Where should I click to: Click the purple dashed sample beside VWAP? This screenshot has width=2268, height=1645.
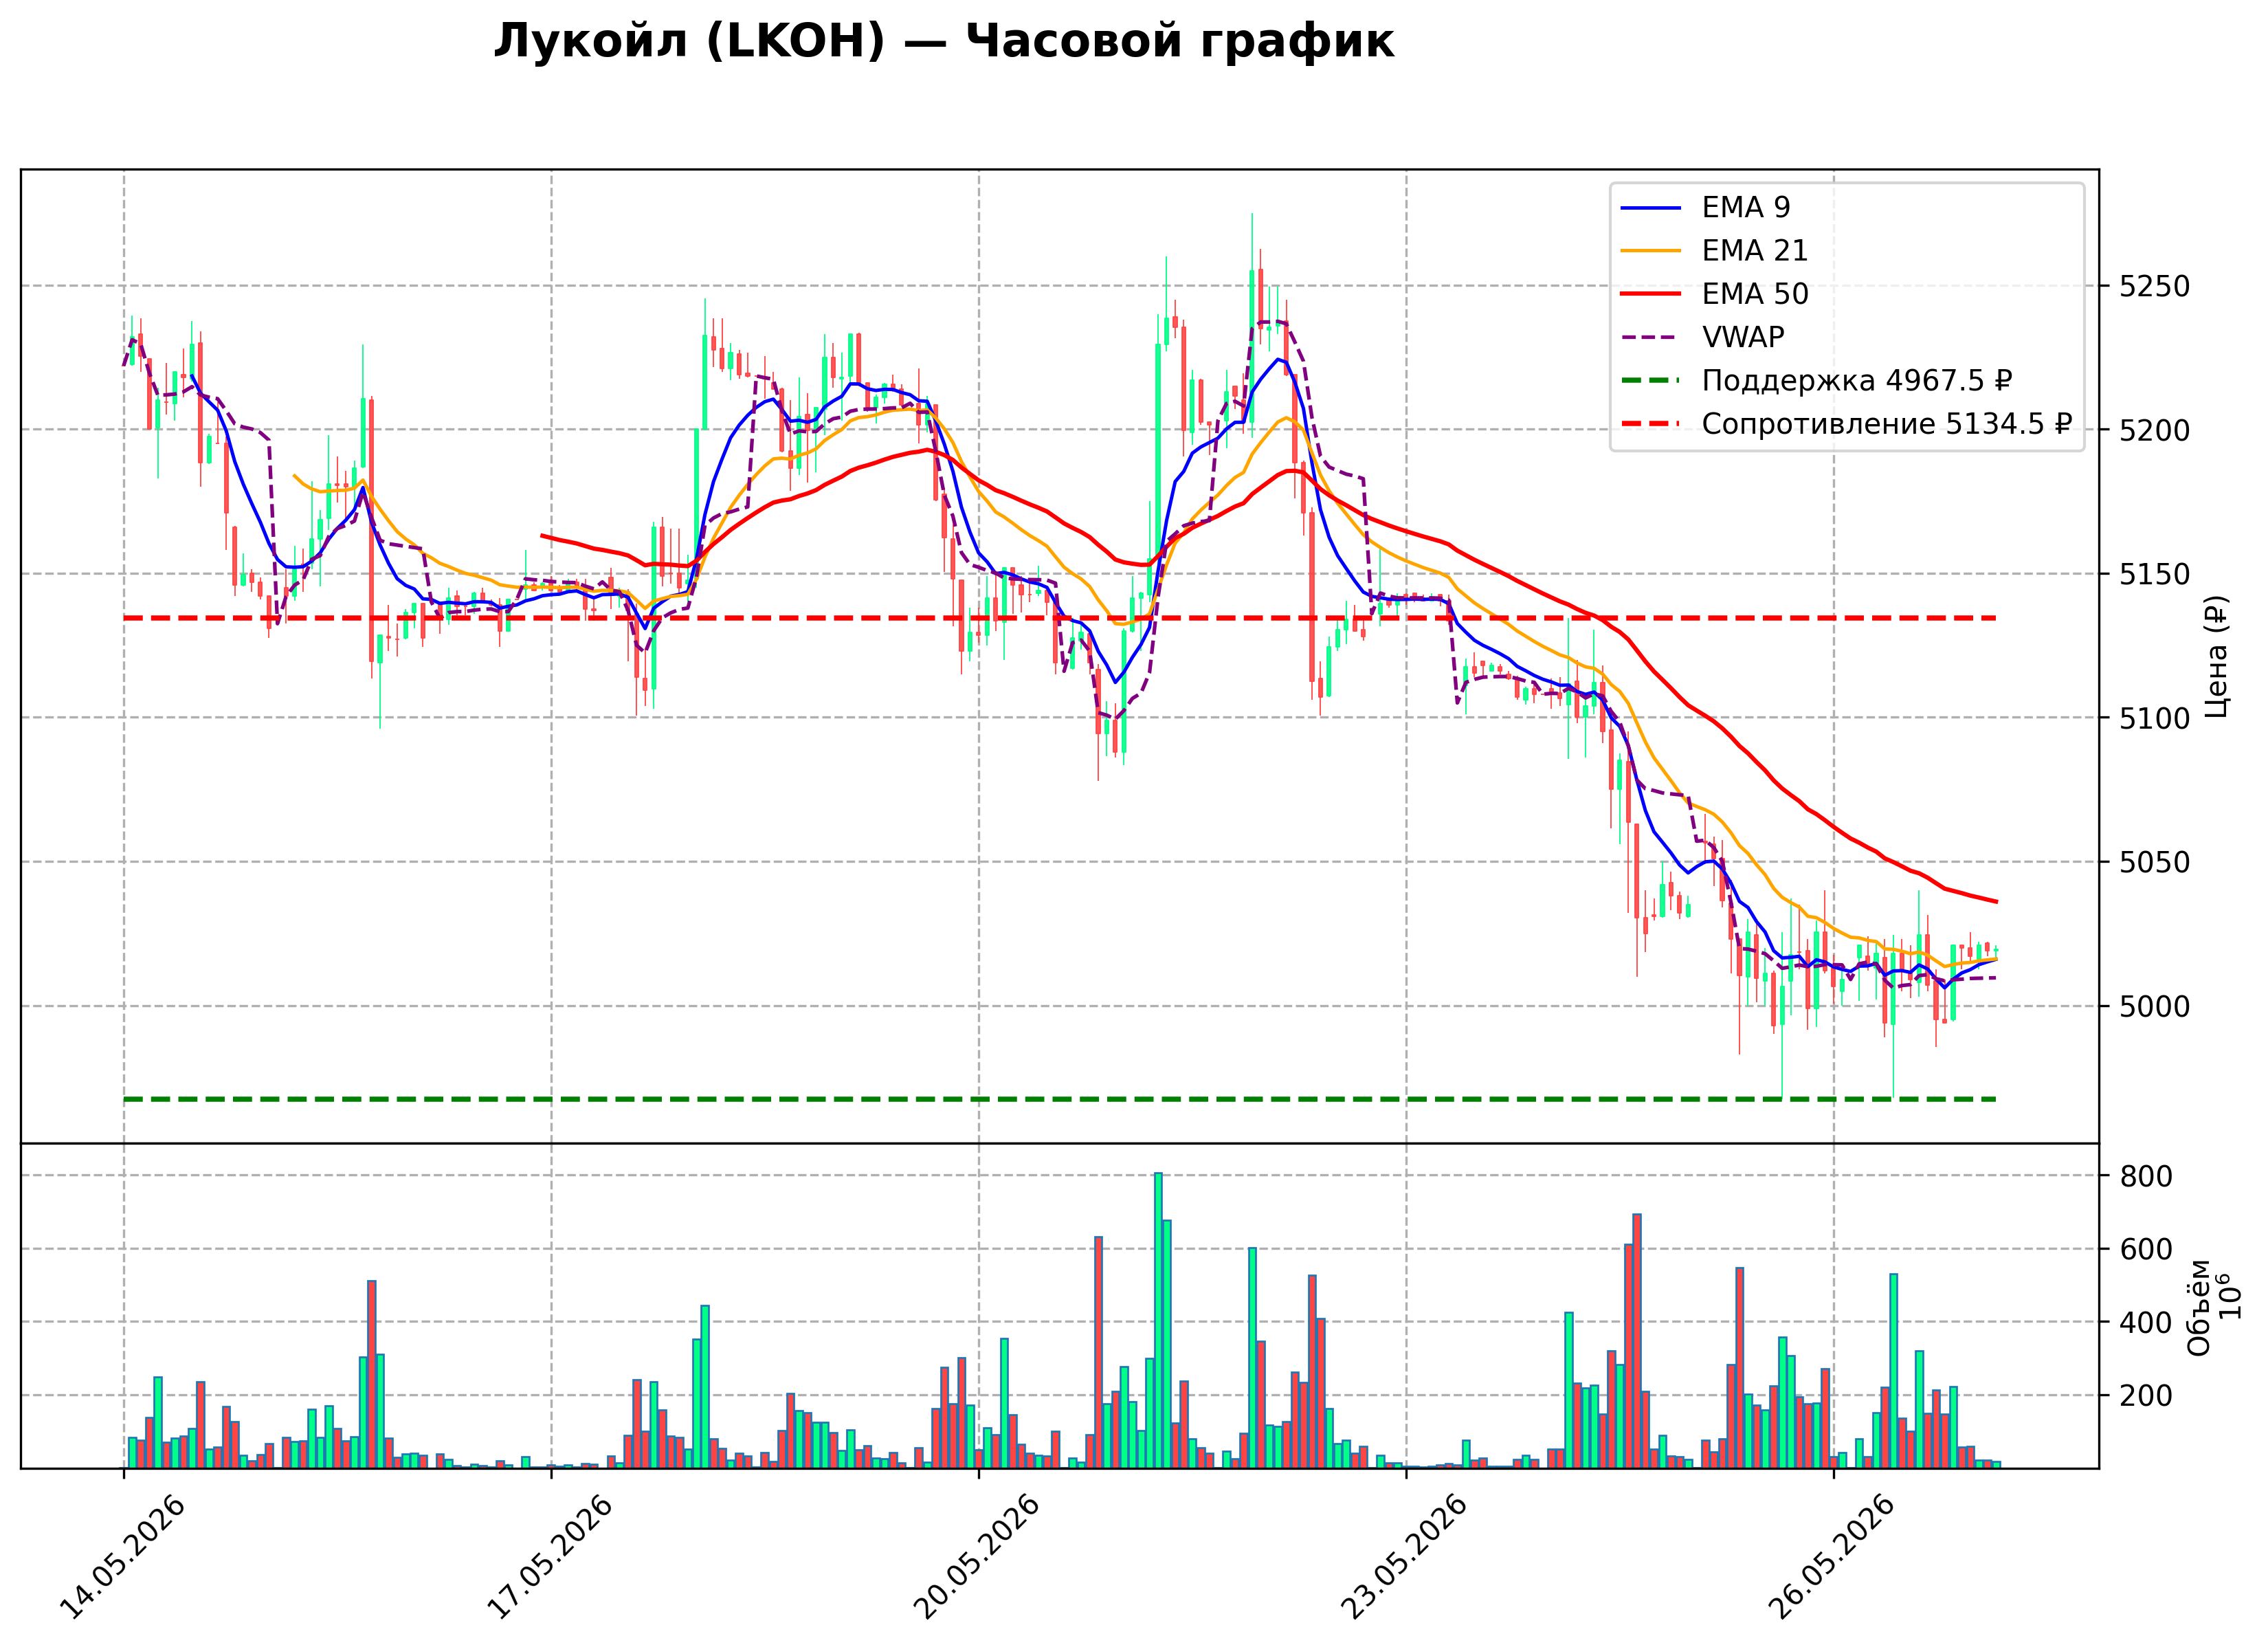tap(1651, 338)
